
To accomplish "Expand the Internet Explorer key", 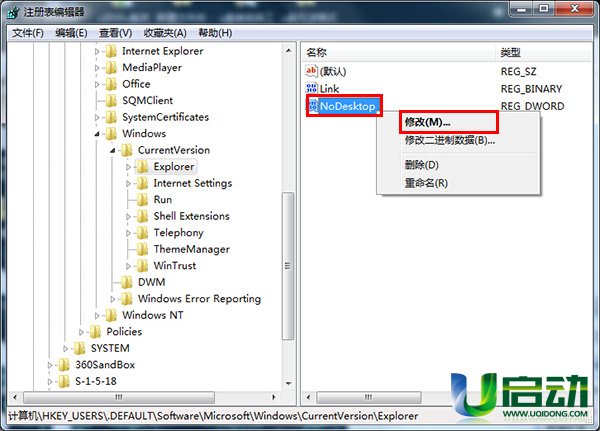I will [x=97, y=51].
